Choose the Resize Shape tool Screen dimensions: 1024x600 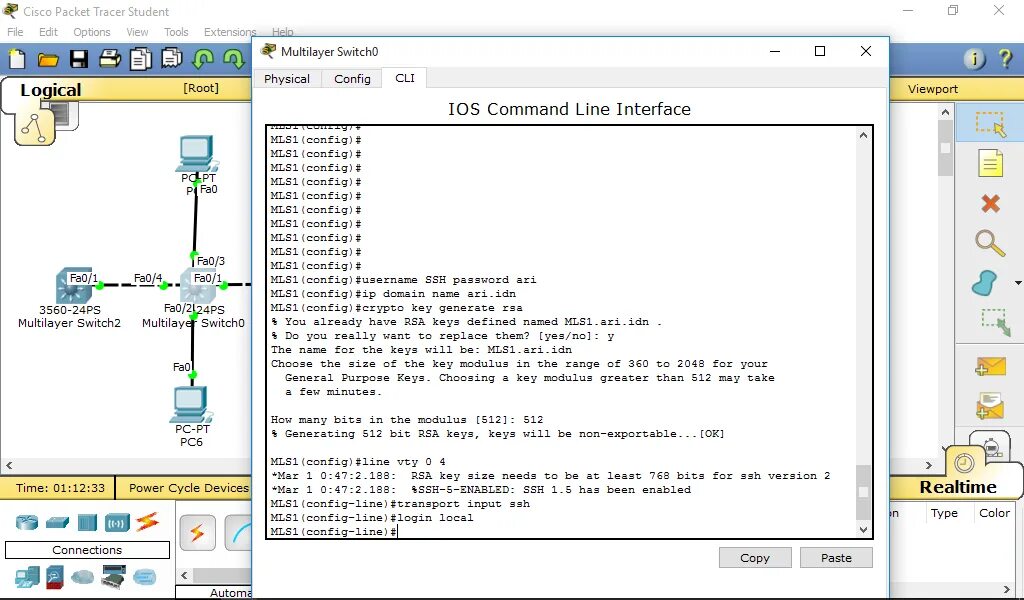995,322
